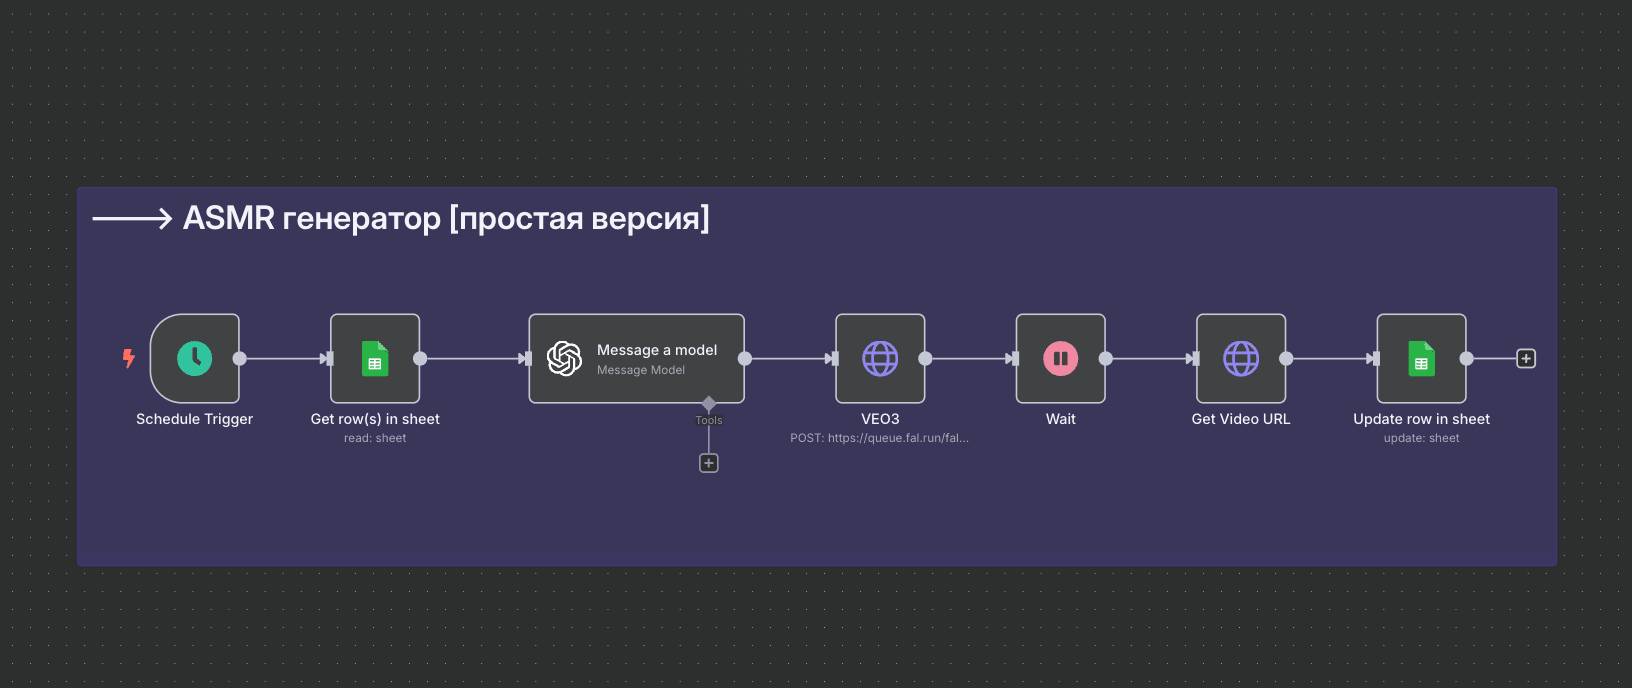Click the orange trigger lightning bolt icon

128,358
